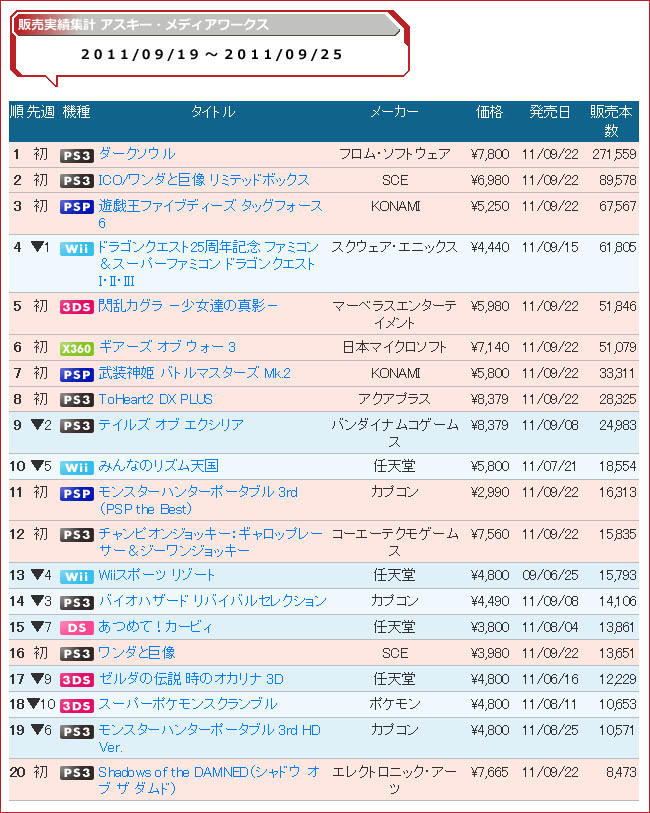
Task: Click the PS3 badge beside チャンピオンジョッキー
Action: (x=77, y=535)
